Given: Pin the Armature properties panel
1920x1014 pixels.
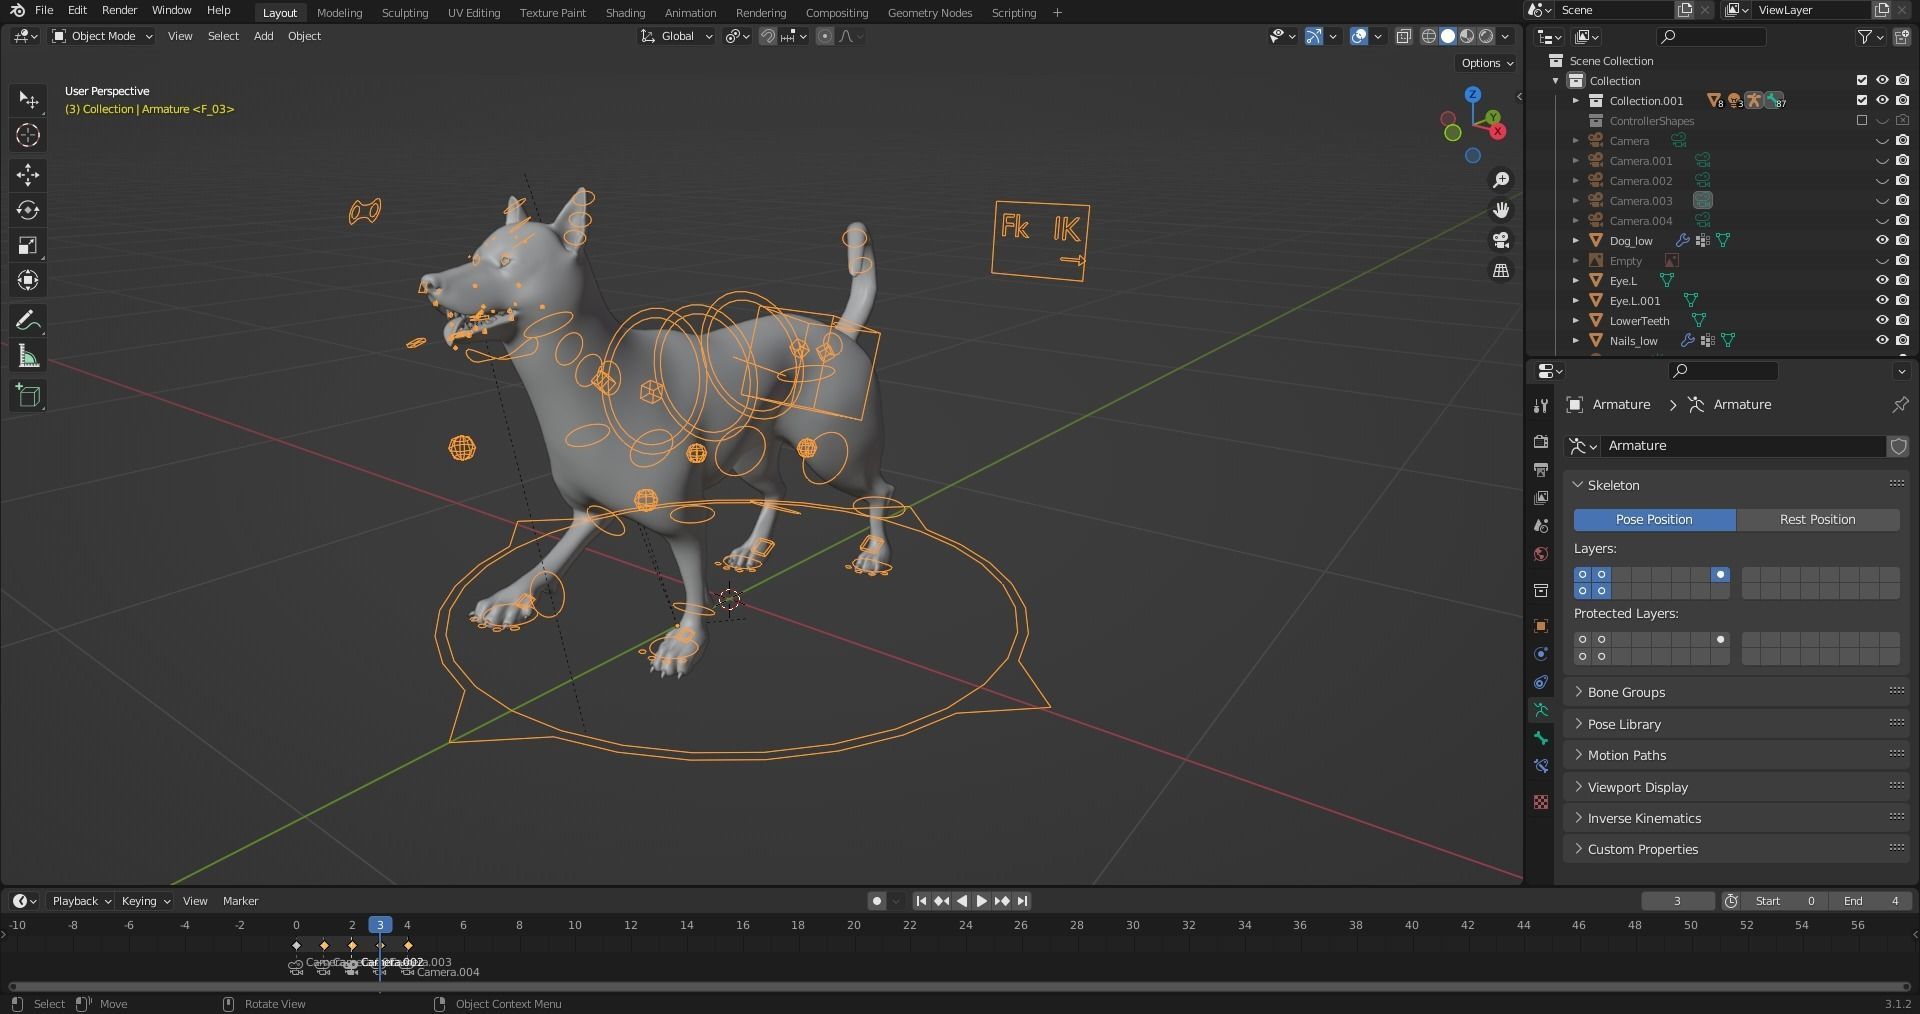Looking at the screenshot, I should pos(1899,404).
